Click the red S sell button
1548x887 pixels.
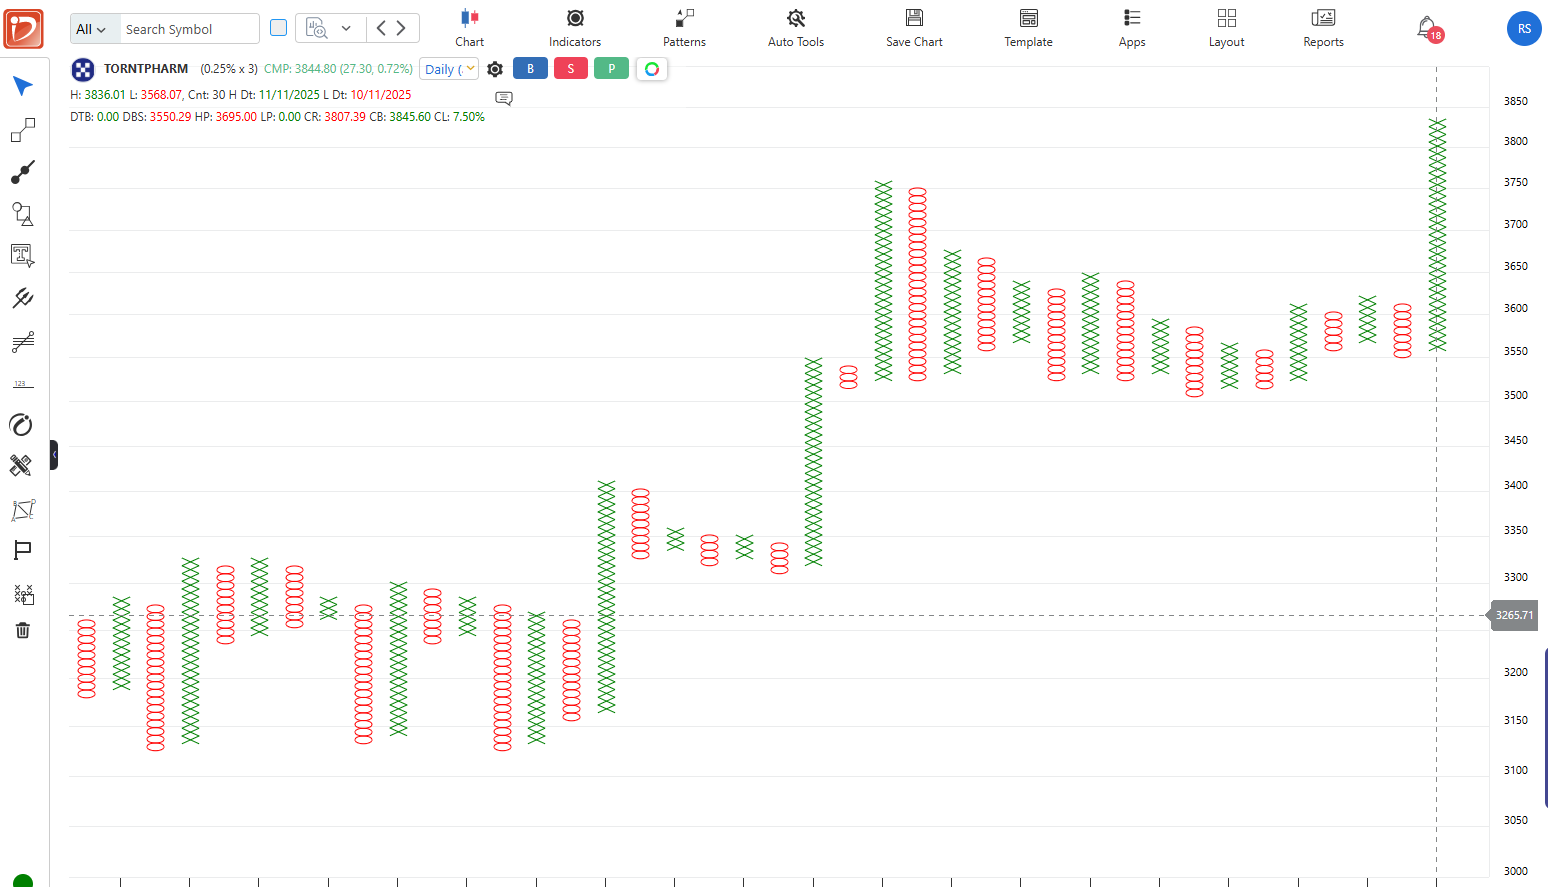(x=571, y=69)
